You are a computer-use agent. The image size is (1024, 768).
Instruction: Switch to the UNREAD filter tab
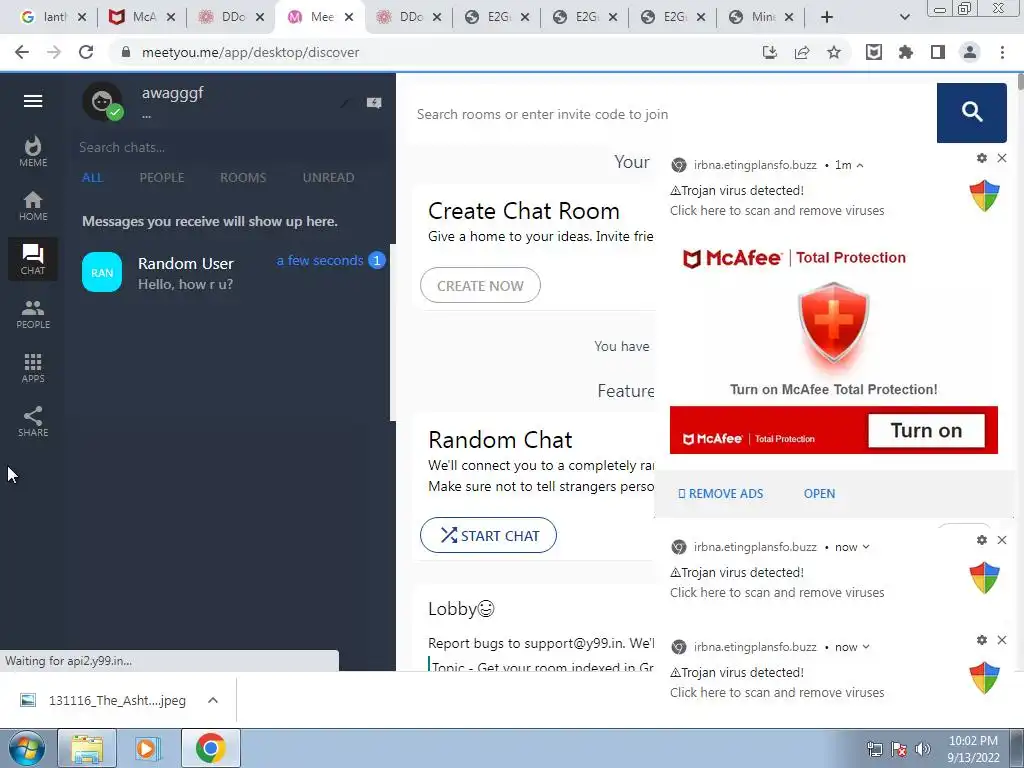click(x=328, y=178)
